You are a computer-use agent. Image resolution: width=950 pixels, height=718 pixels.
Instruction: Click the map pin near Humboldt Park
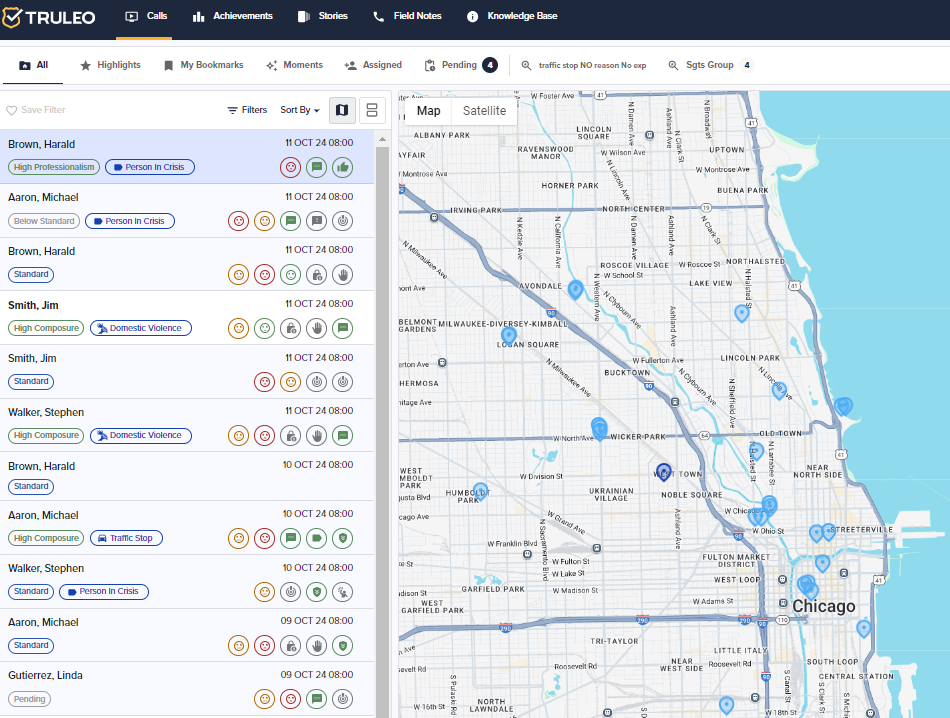(480, 490)
